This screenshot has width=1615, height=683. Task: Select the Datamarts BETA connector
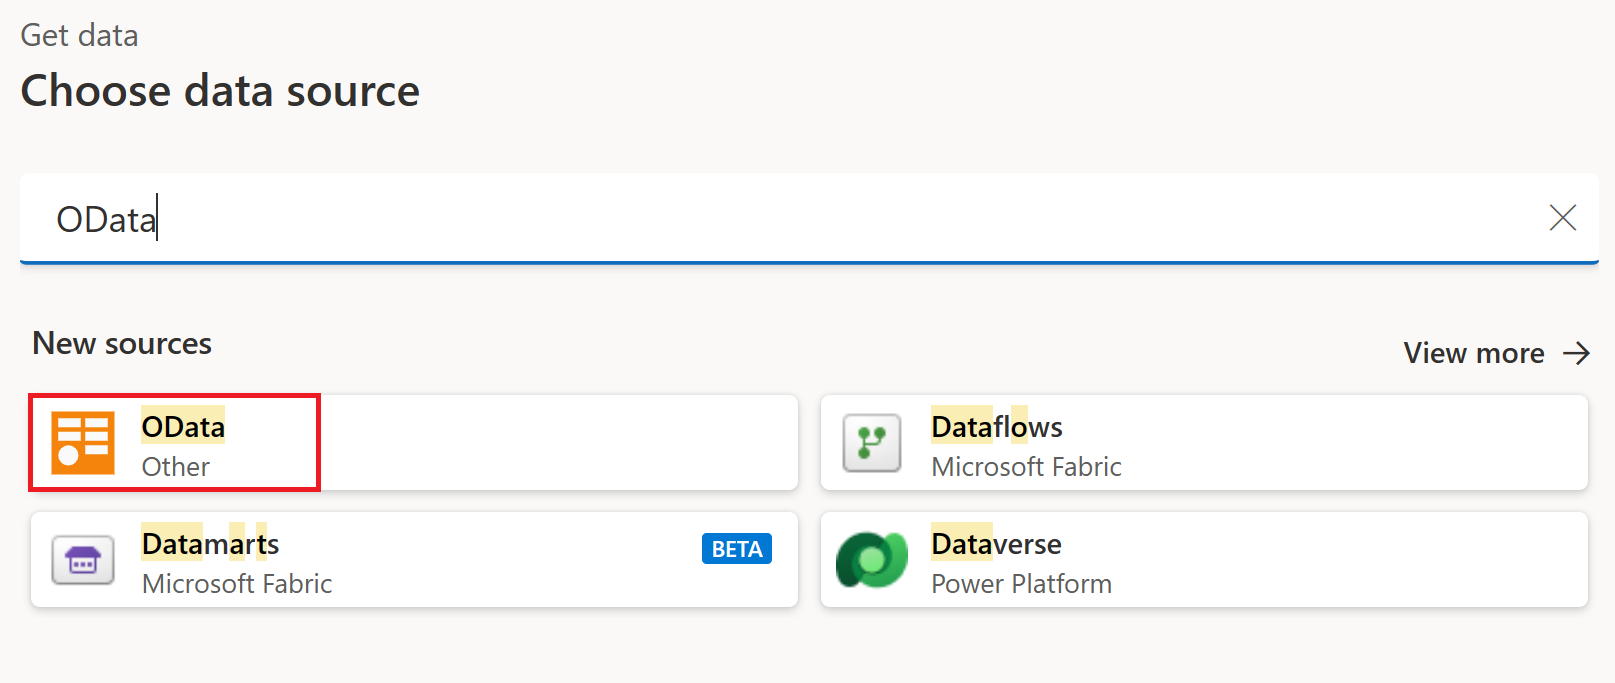coord(400,560)
